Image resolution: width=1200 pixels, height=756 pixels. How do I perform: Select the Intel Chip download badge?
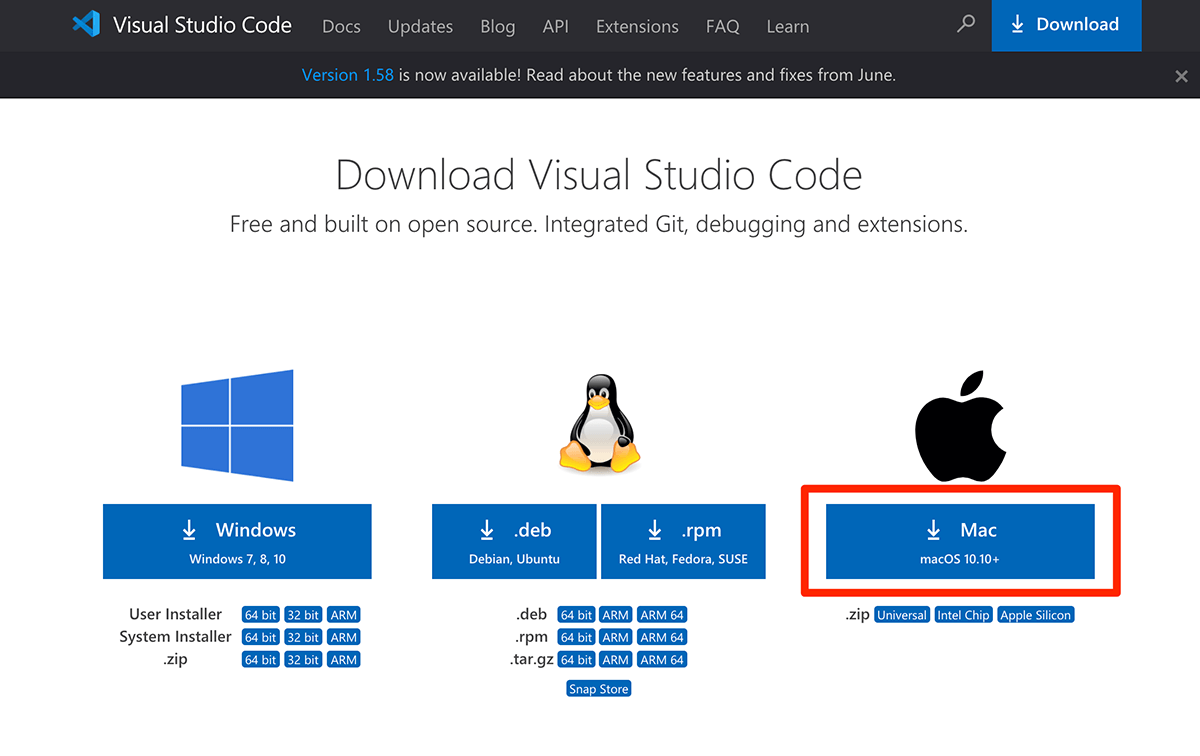[x=963, y=614]
